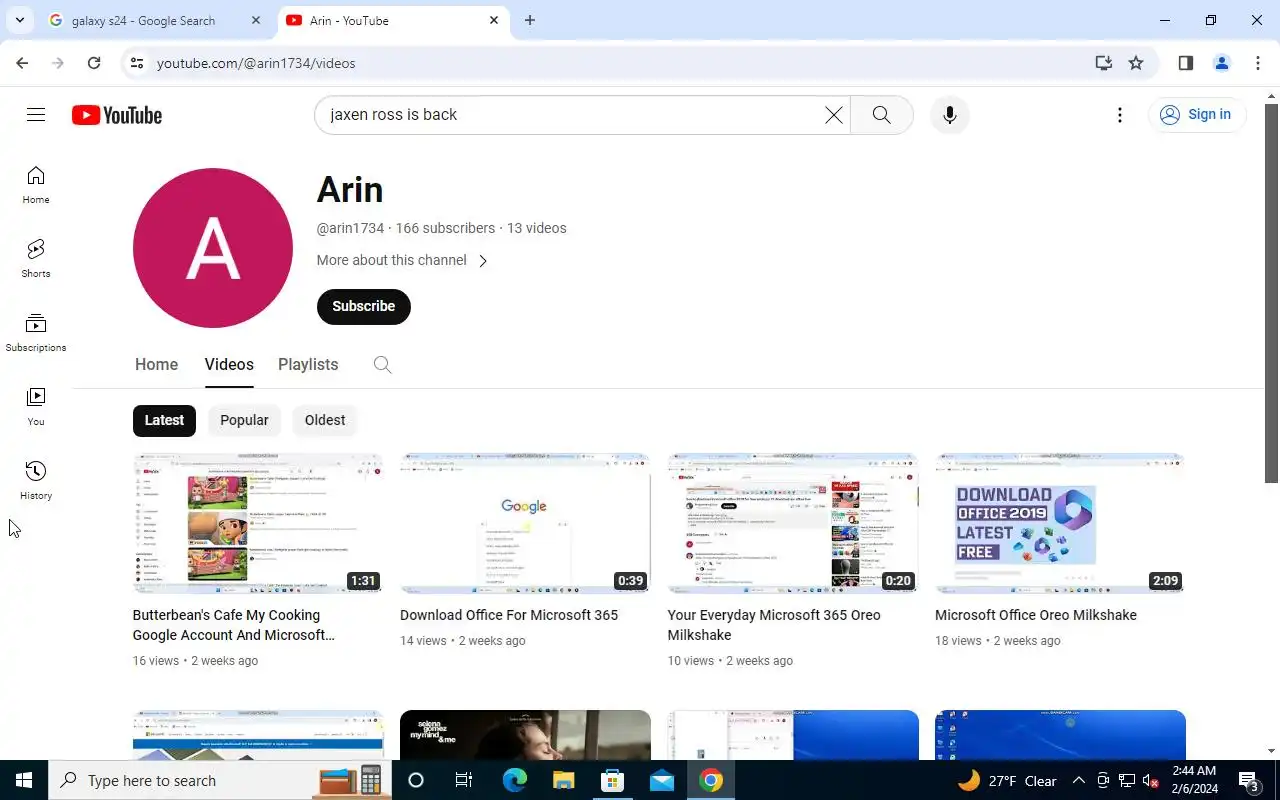Screen dimensions: 1280x800
Task: Click the @arin1734 channel handle text
Action: (x=350, y=228)
